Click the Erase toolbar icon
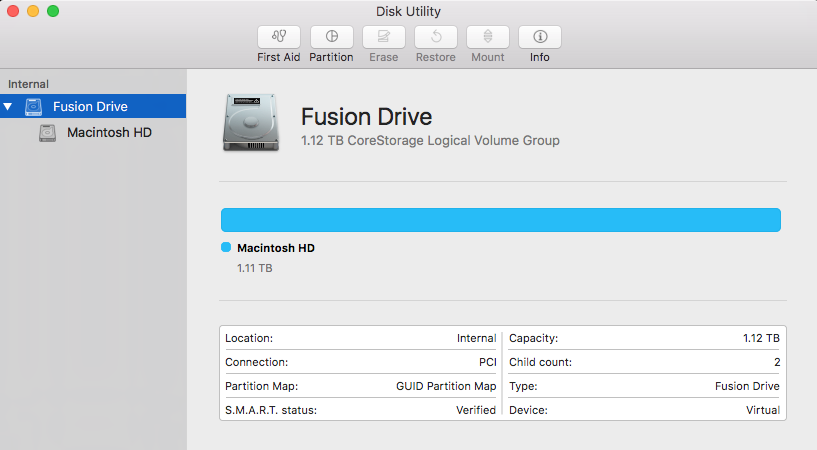 (x=383, y=36)
